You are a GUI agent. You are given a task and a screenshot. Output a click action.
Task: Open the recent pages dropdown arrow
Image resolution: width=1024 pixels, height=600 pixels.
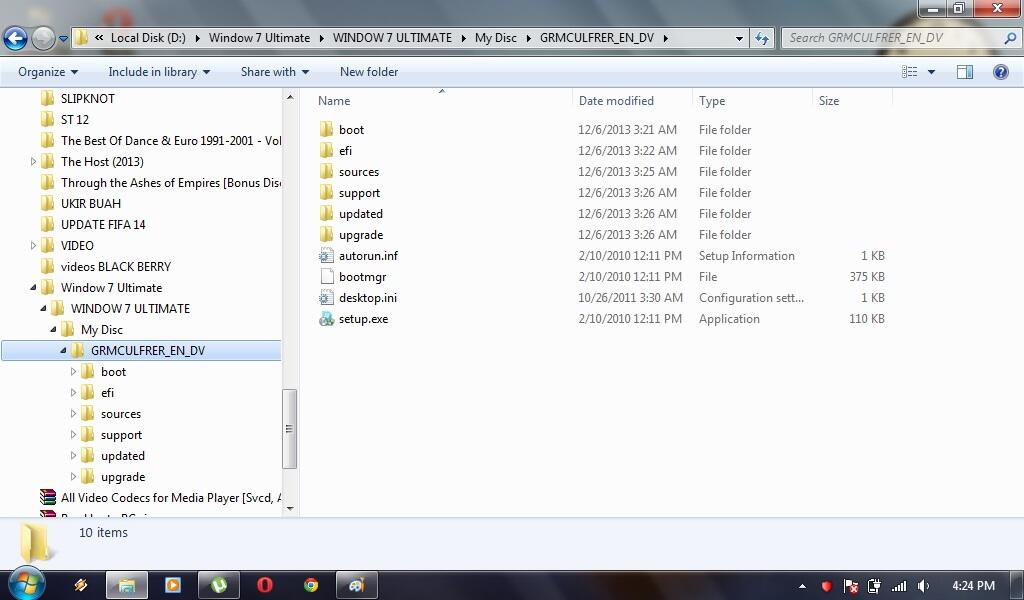[63, 39]
